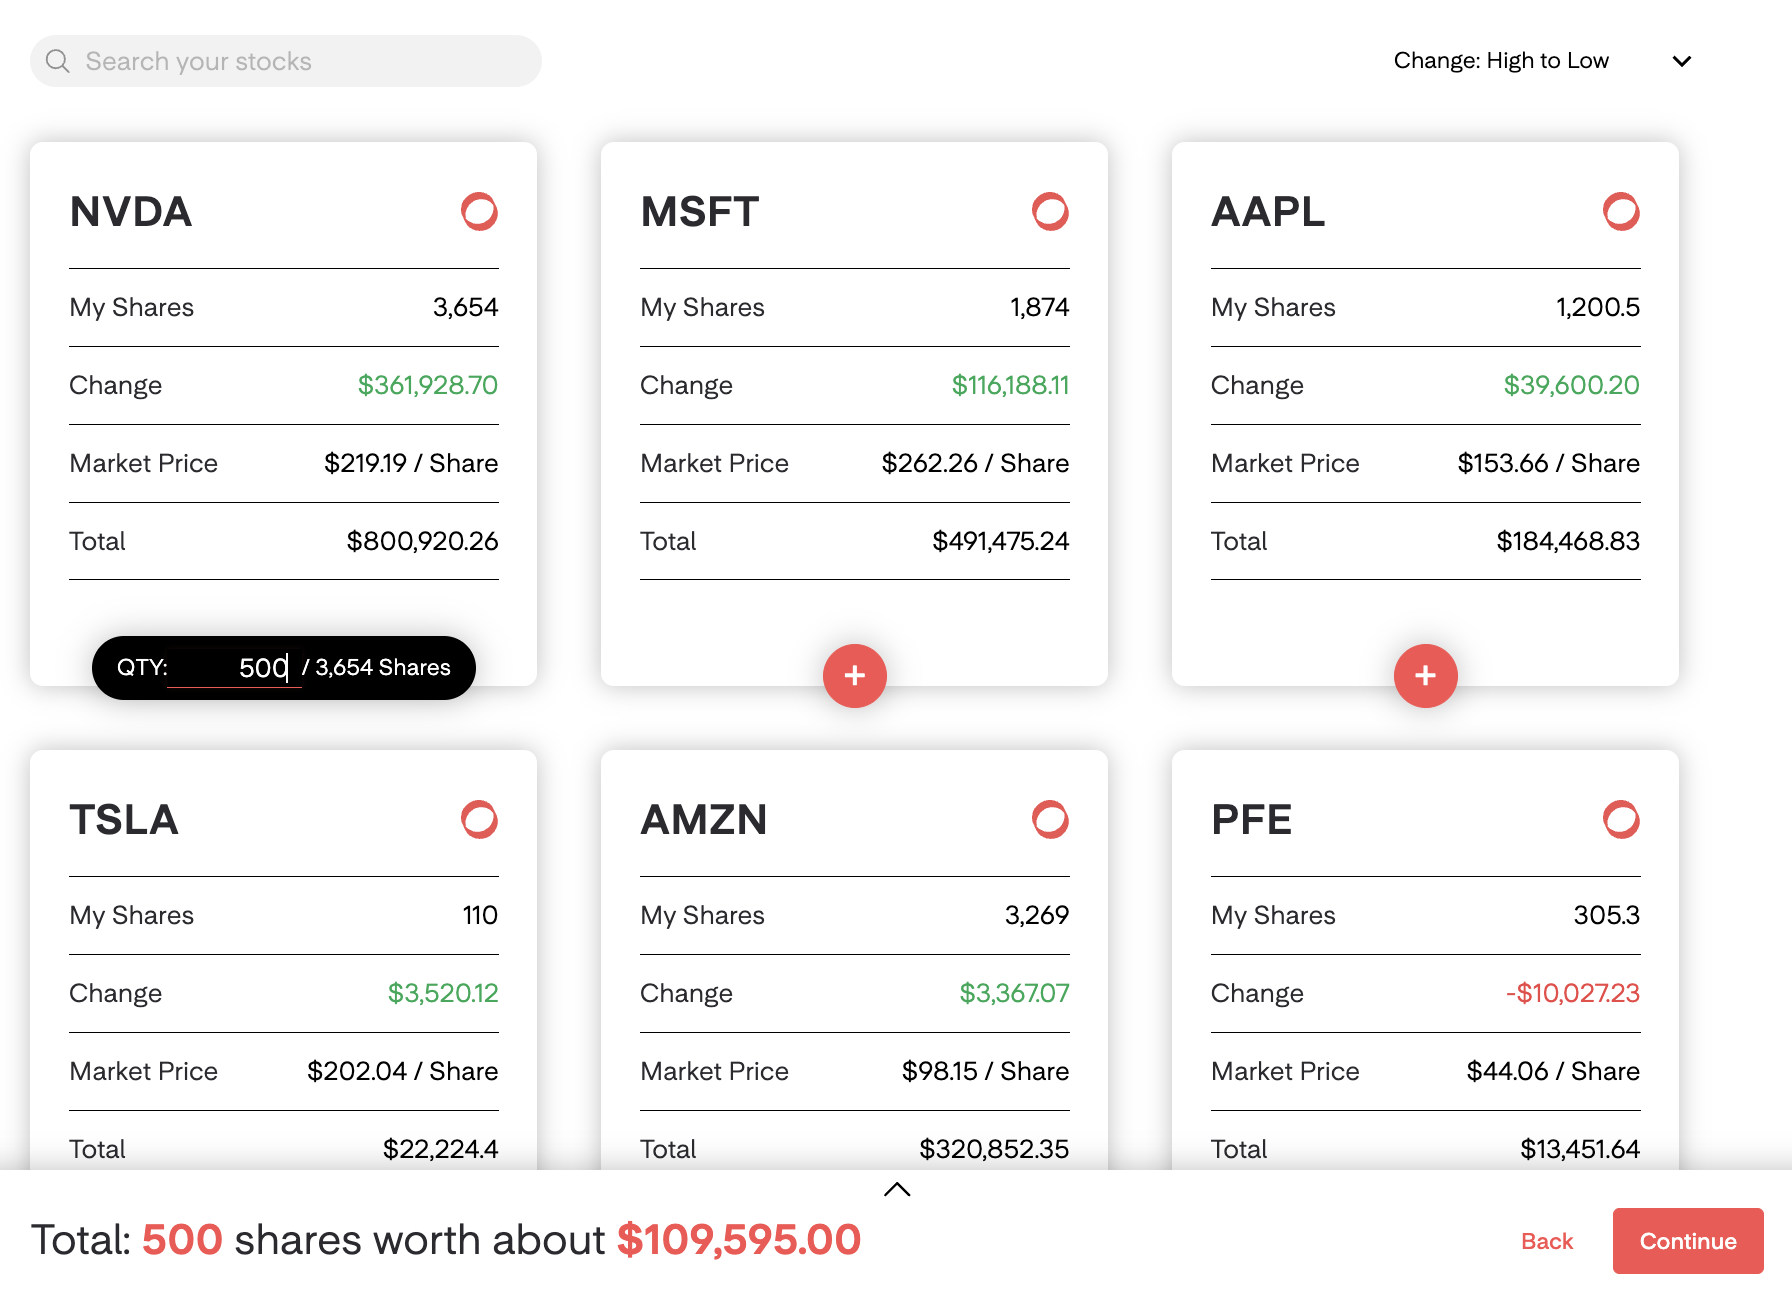Click the red circle icon on MSFT card
The image size is (1792, 1298).
pos(1050,211)
